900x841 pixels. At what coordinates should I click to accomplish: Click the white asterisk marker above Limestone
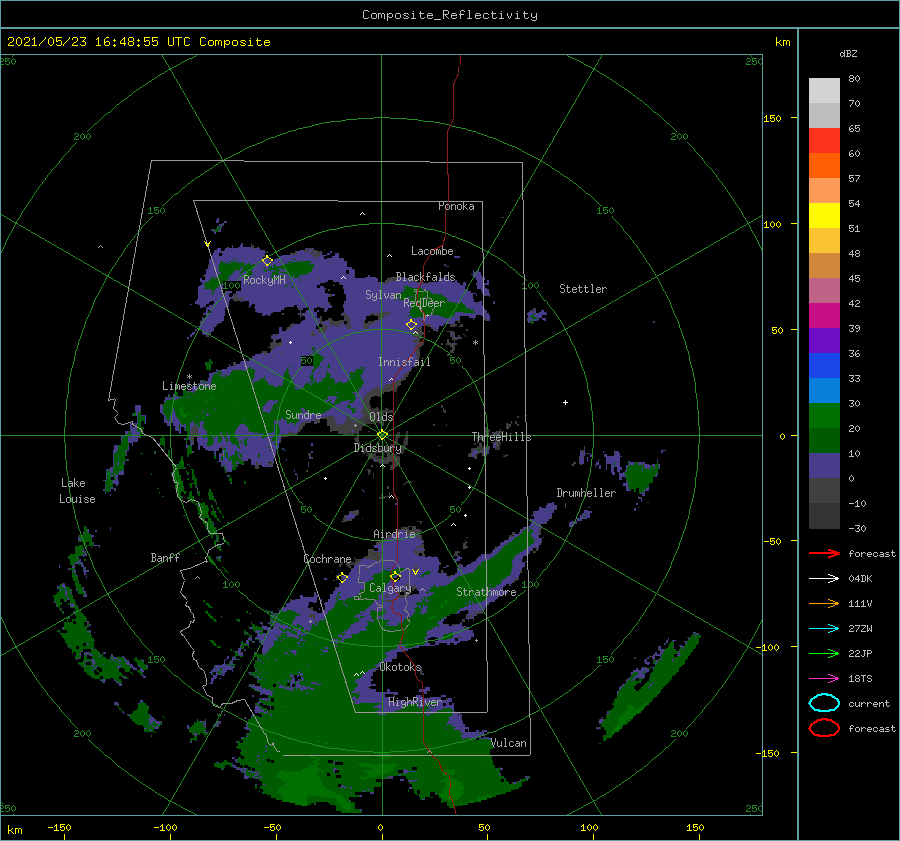[189, 377]
